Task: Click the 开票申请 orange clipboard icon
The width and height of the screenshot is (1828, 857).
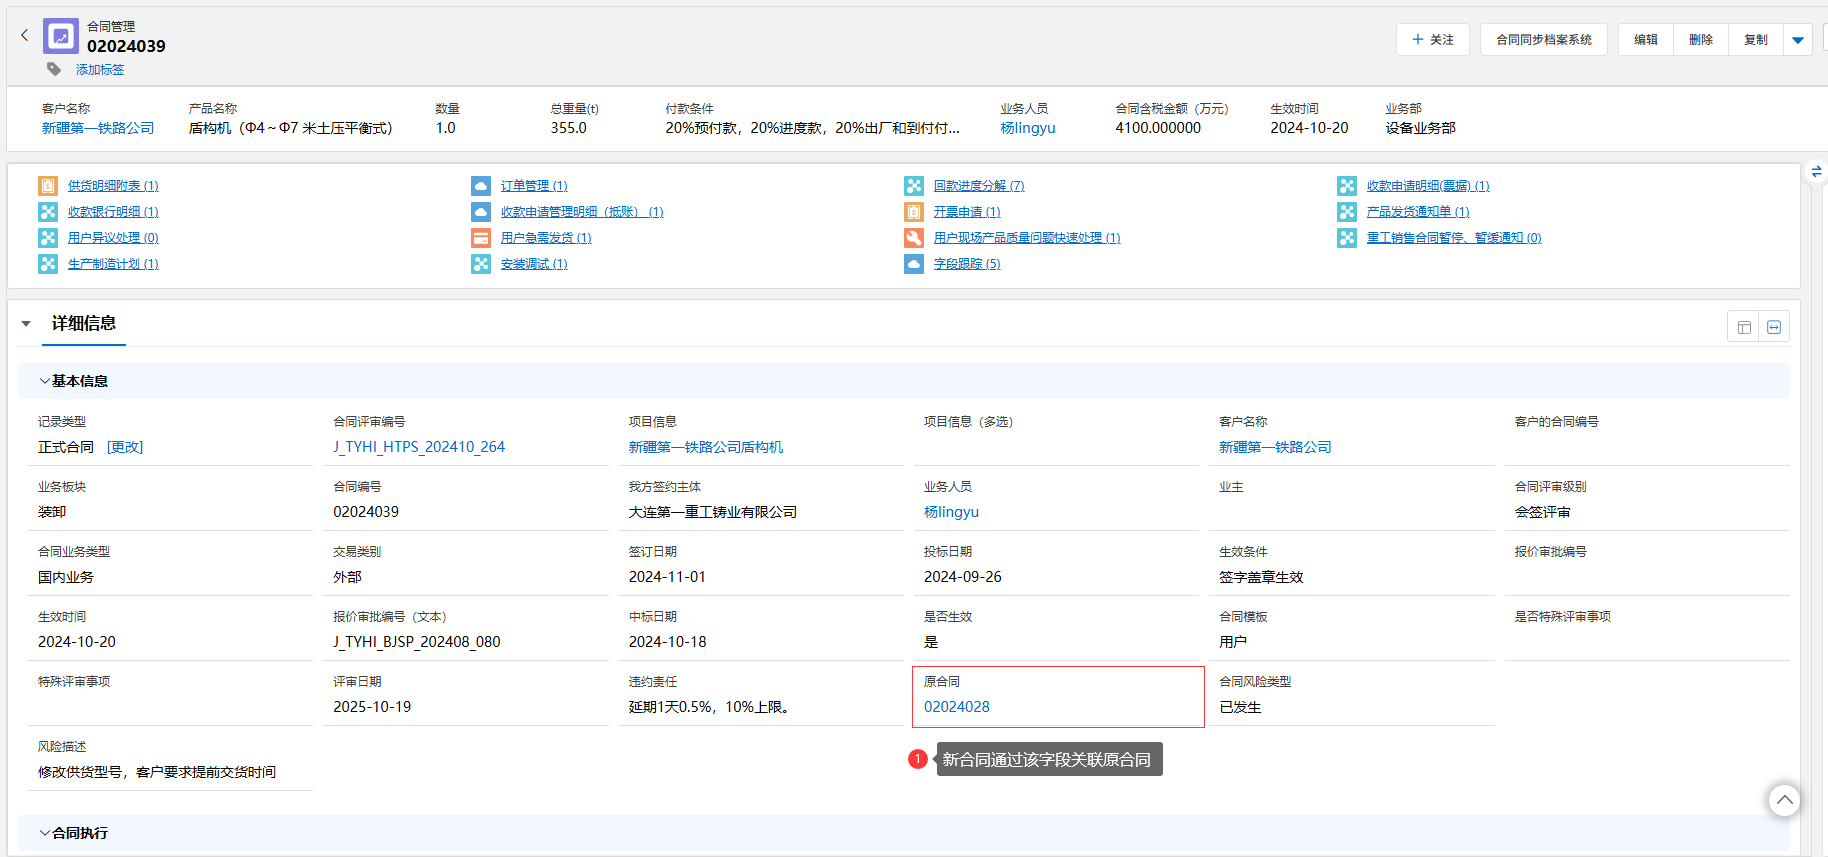Action: click(914, 212)
